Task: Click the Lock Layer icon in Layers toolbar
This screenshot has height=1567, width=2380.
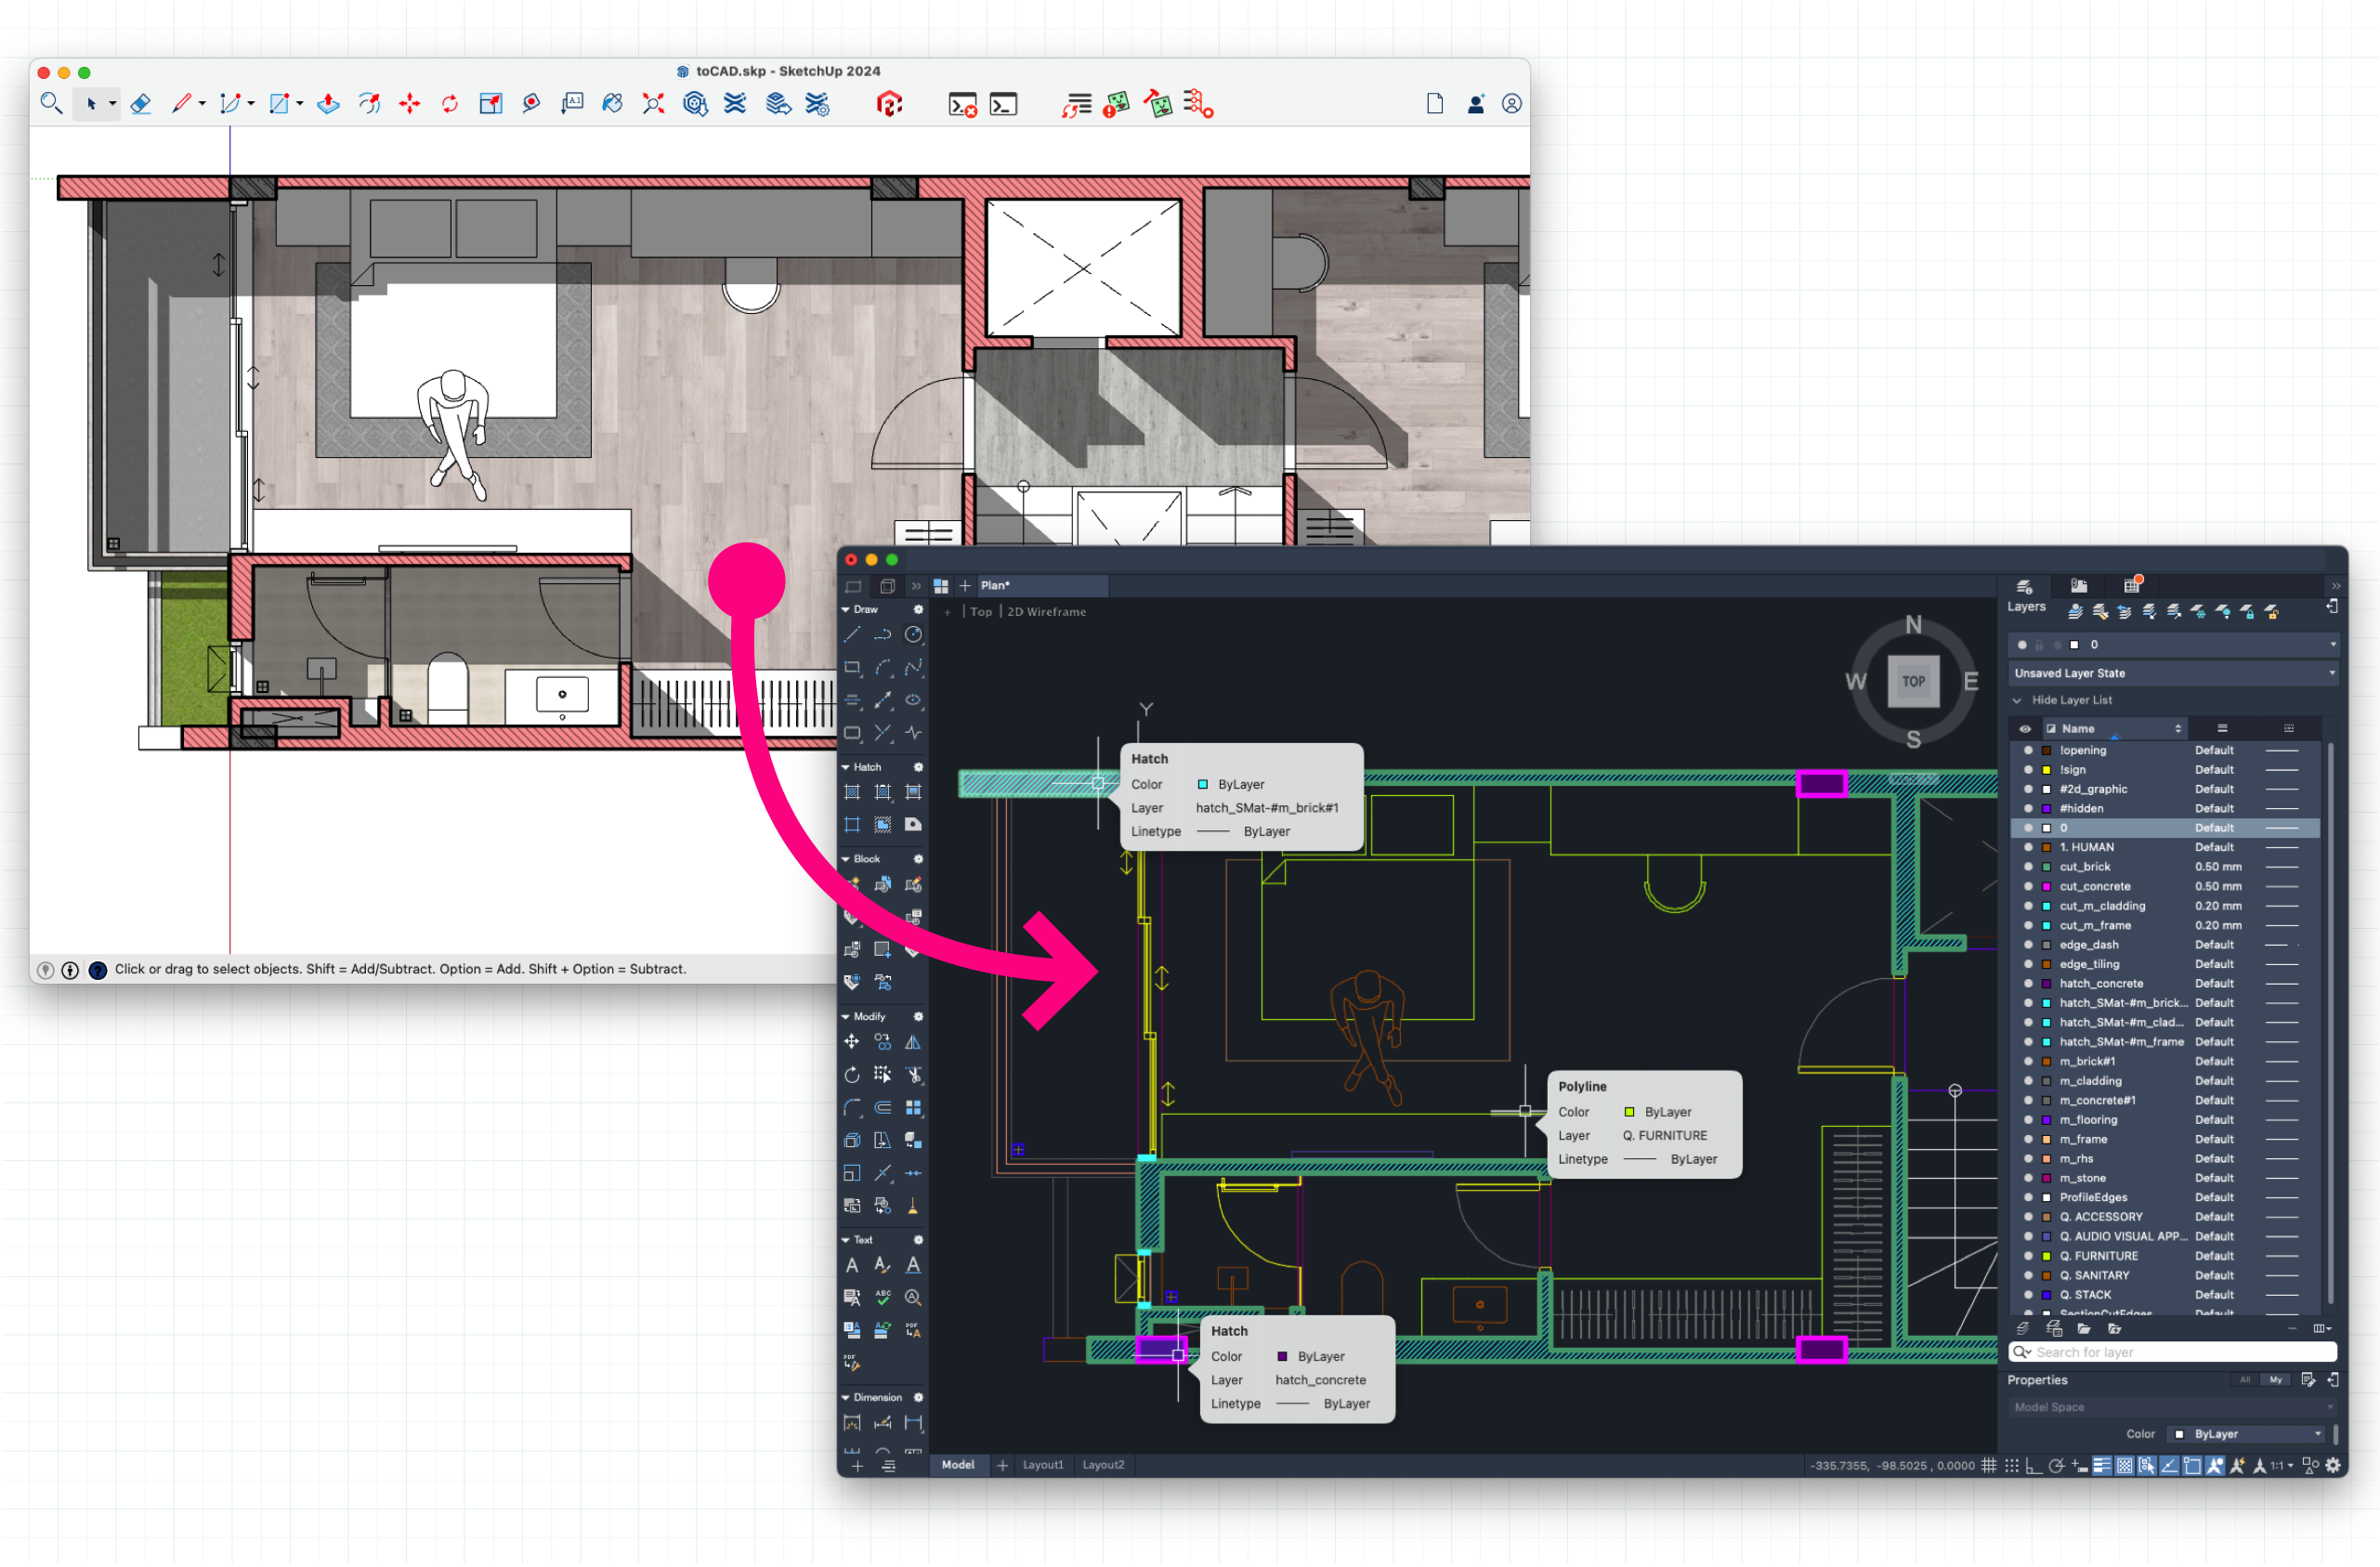Action: (x=2247, y=611)
